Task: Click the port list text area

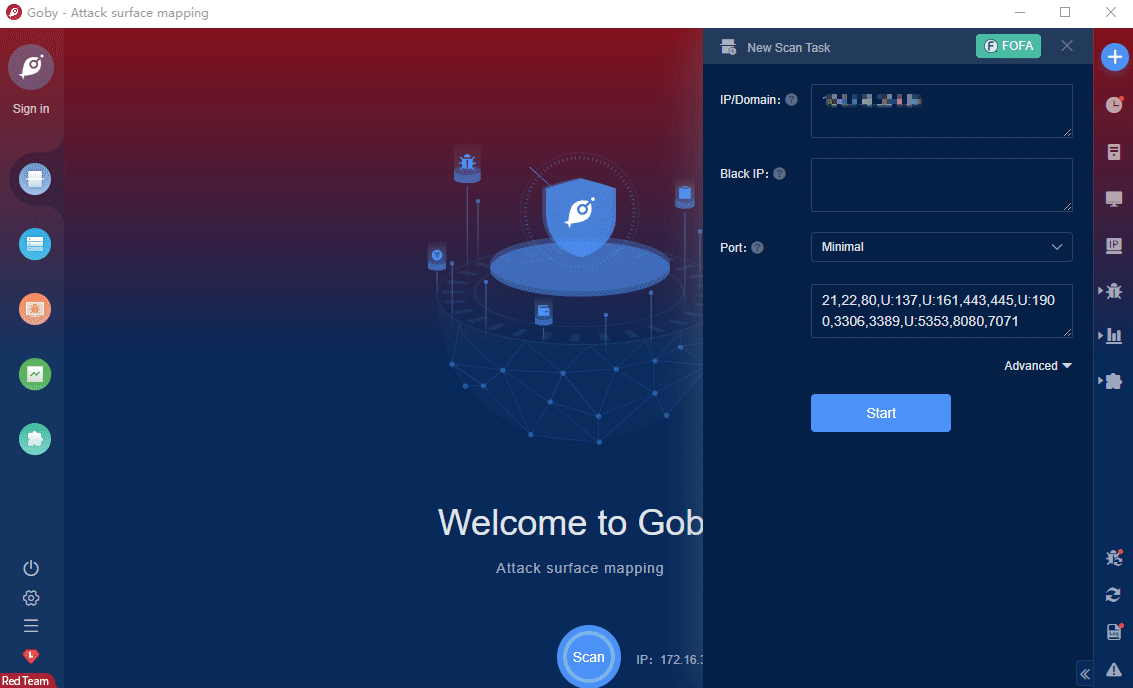Action: 942,311
